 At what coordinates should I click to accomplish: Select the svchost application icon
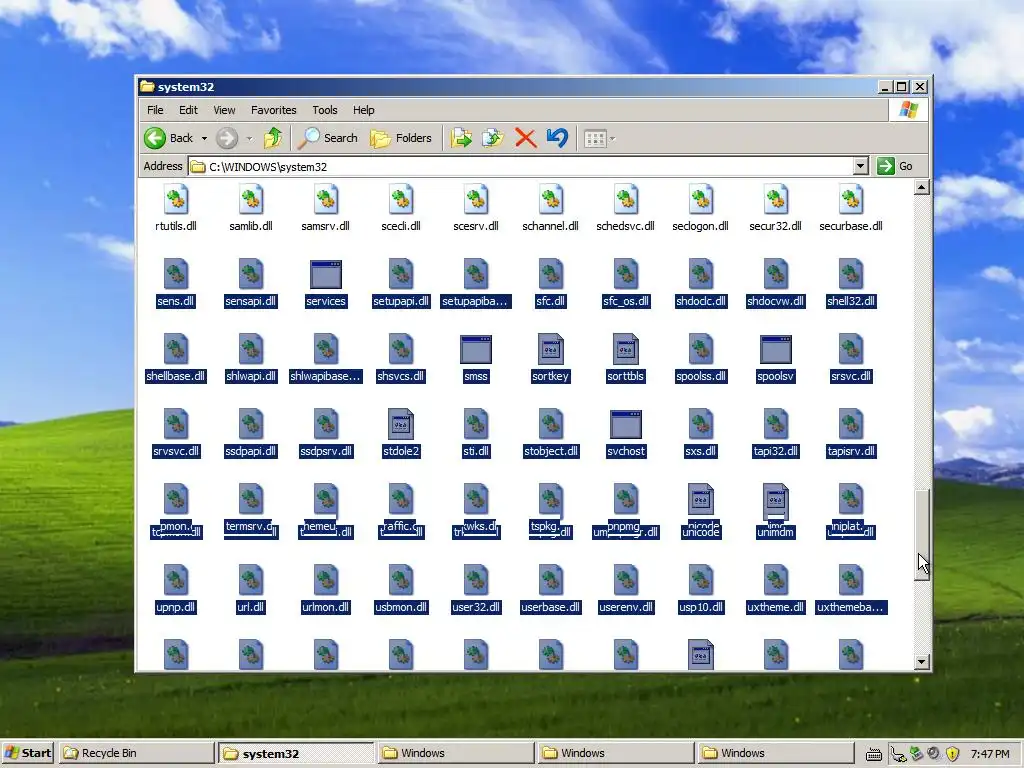pyautogui.click(x=626, y=424)
